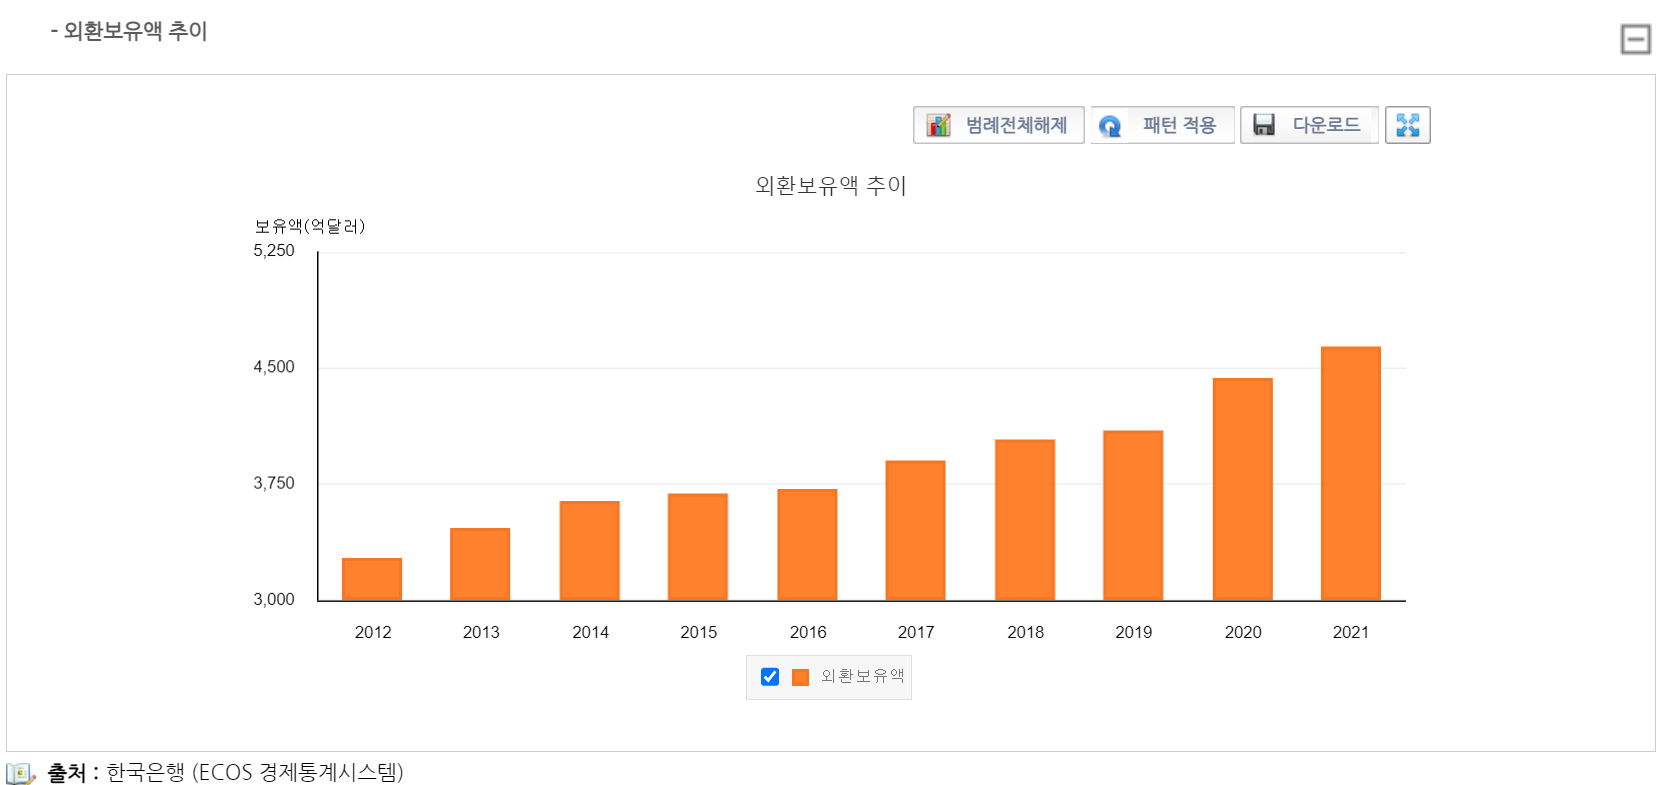Click the blue pattern icon beside 패턴 적용
The height and width of the screenshot is (785, 1665).
click(1110, 126)
